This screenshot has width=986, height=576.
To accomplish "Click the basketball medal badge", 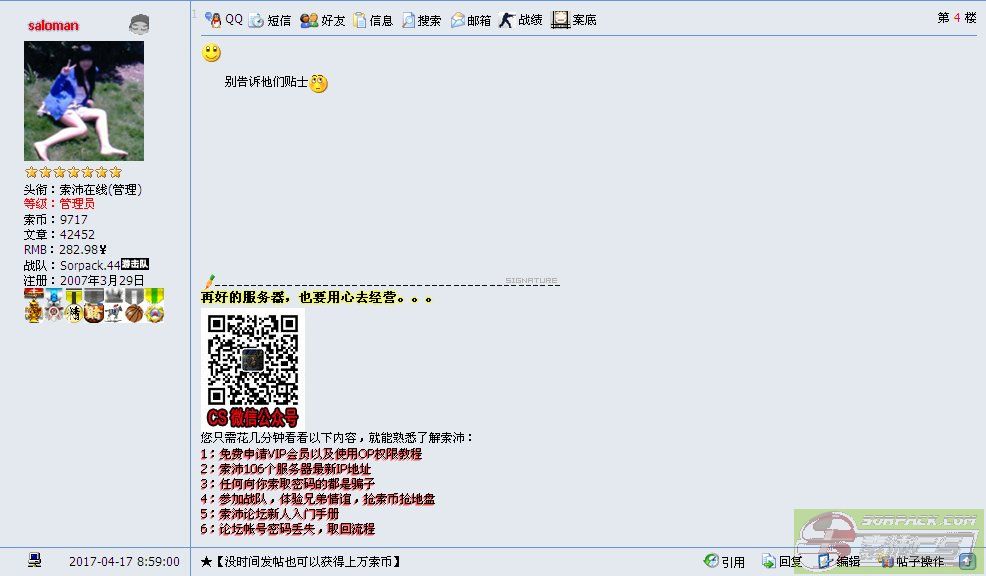I will click(134, 306).
